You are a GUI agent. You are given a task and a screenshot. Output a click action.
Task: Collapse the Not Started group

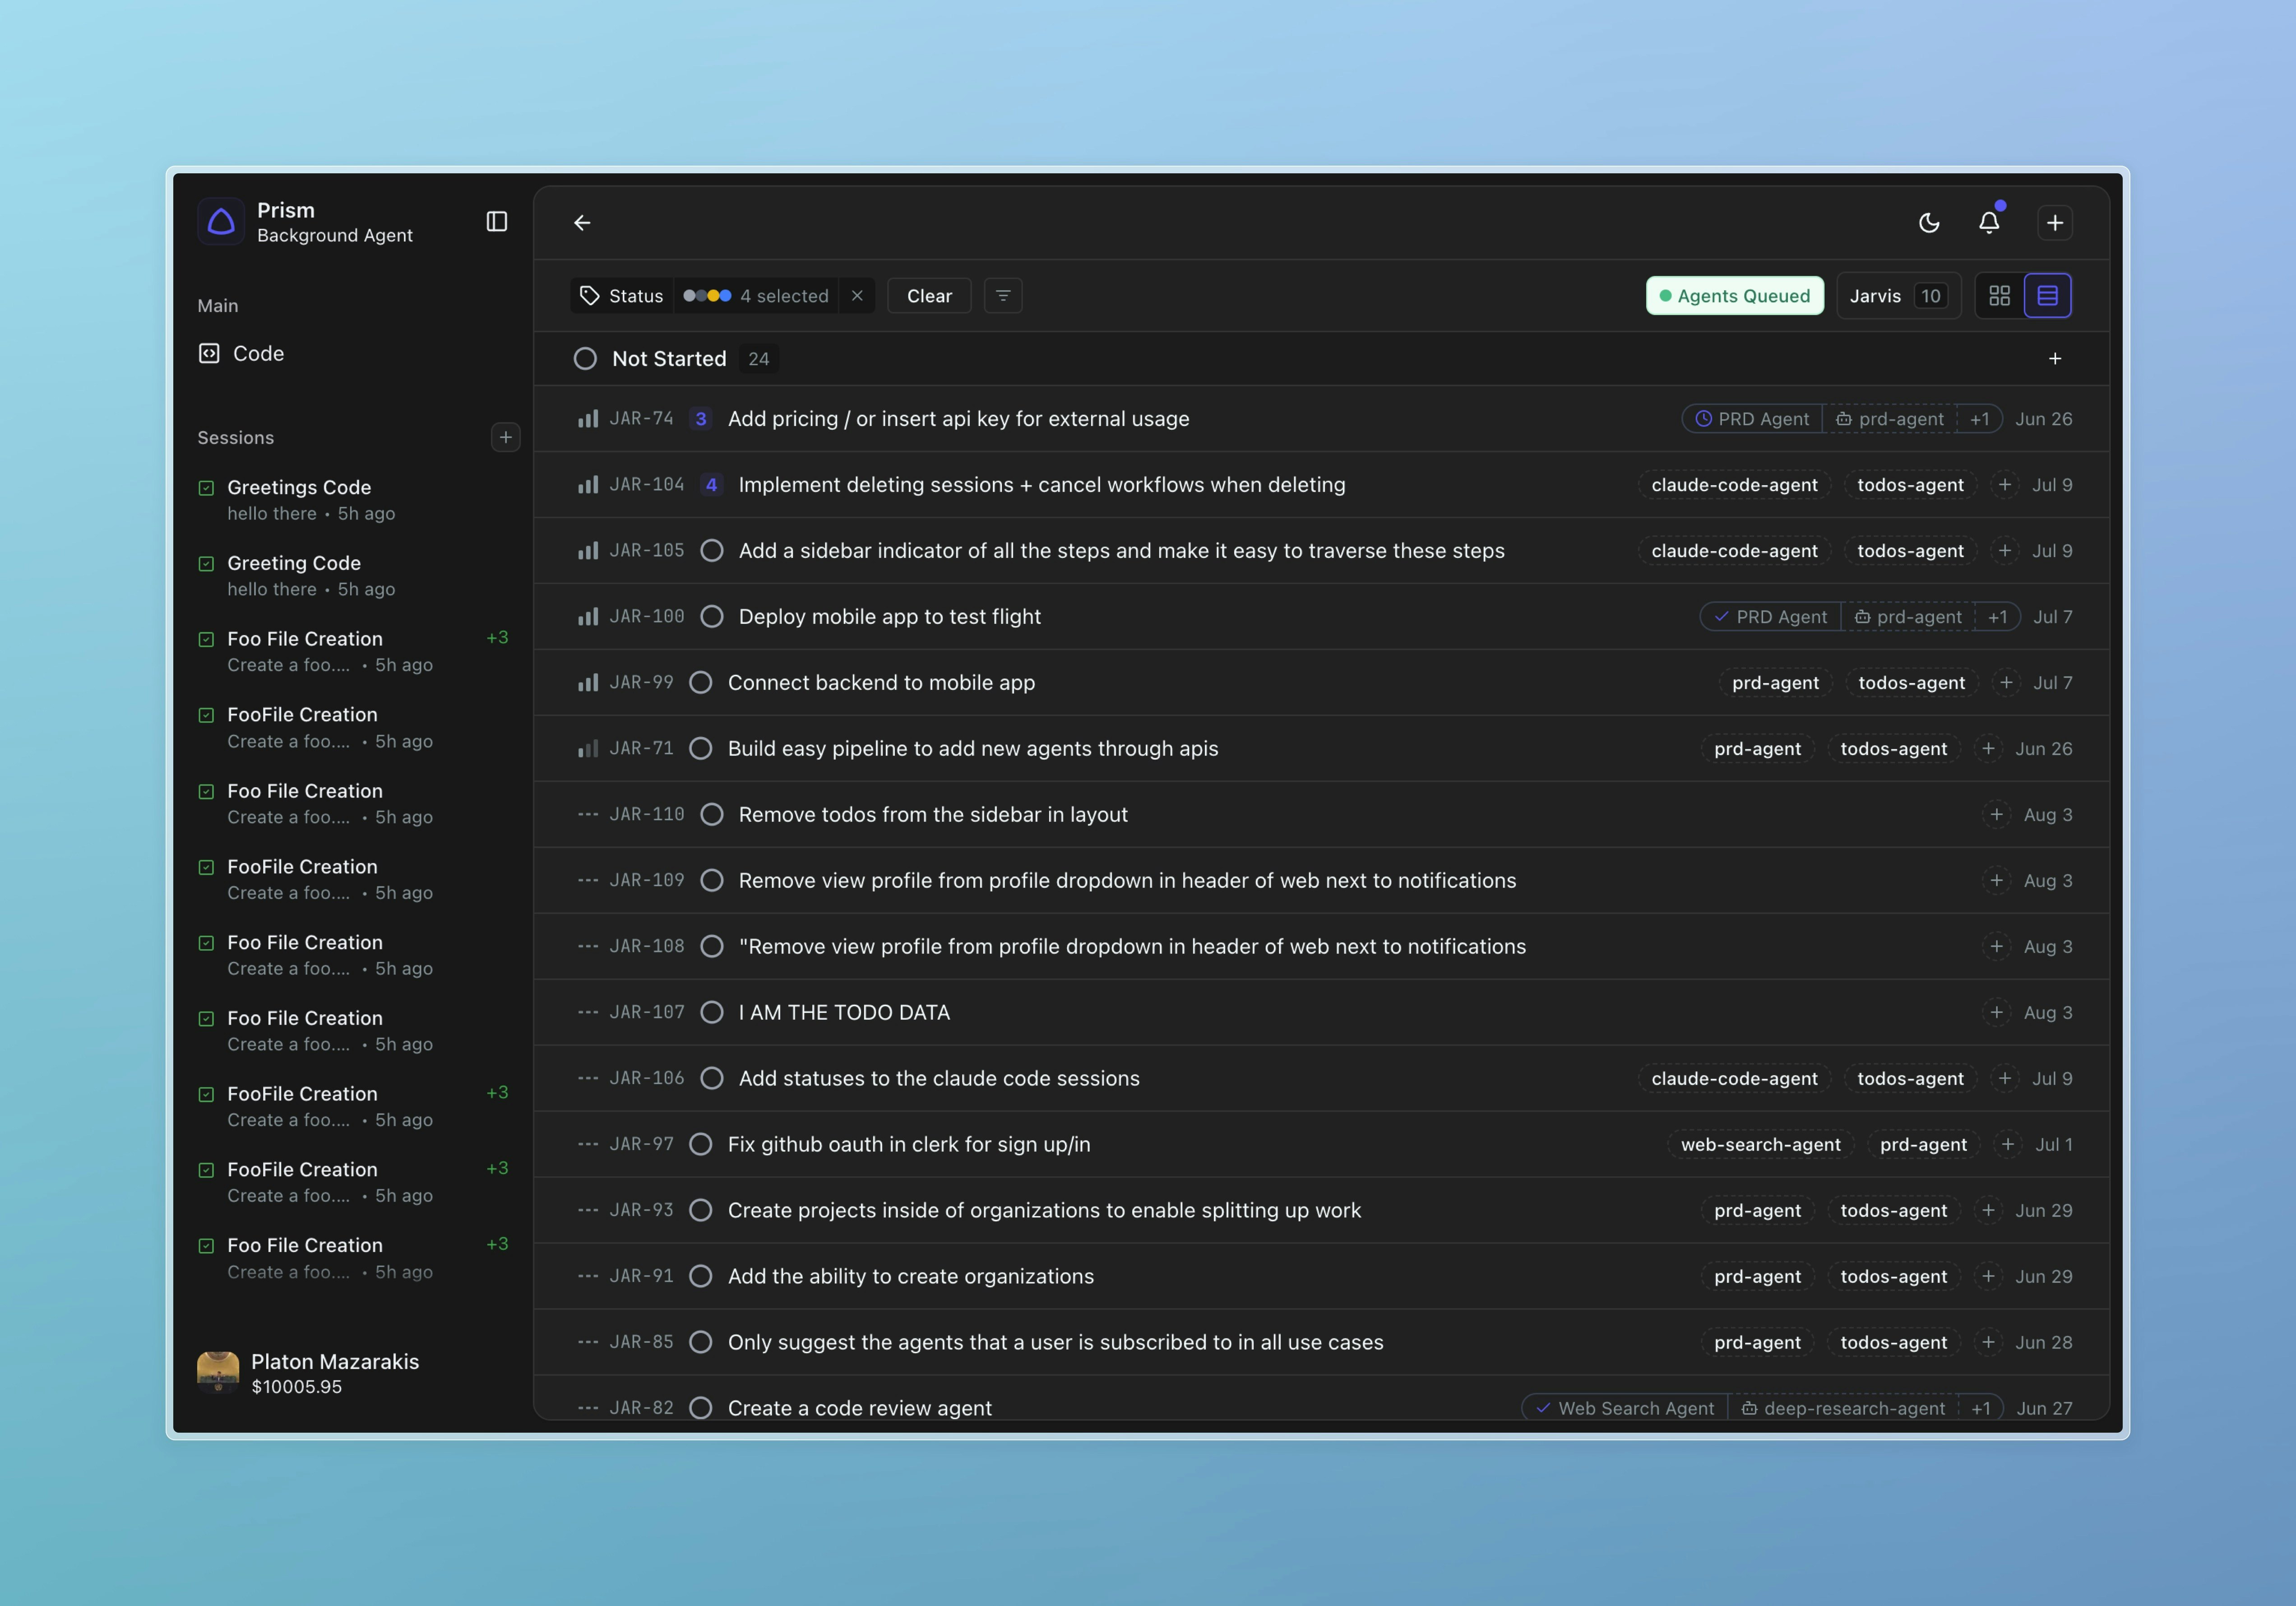(x=585, y=359)
